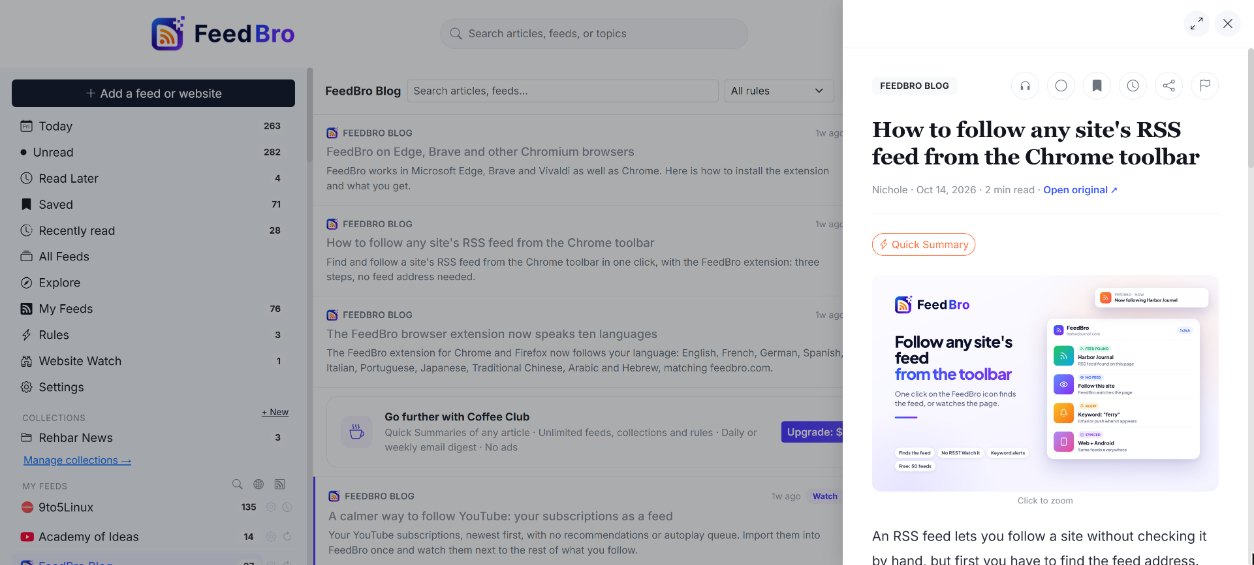The height and width of the screenshot is (565, 1254).
Task: Click the FeedBro logo icon
Action: point(168,33)
